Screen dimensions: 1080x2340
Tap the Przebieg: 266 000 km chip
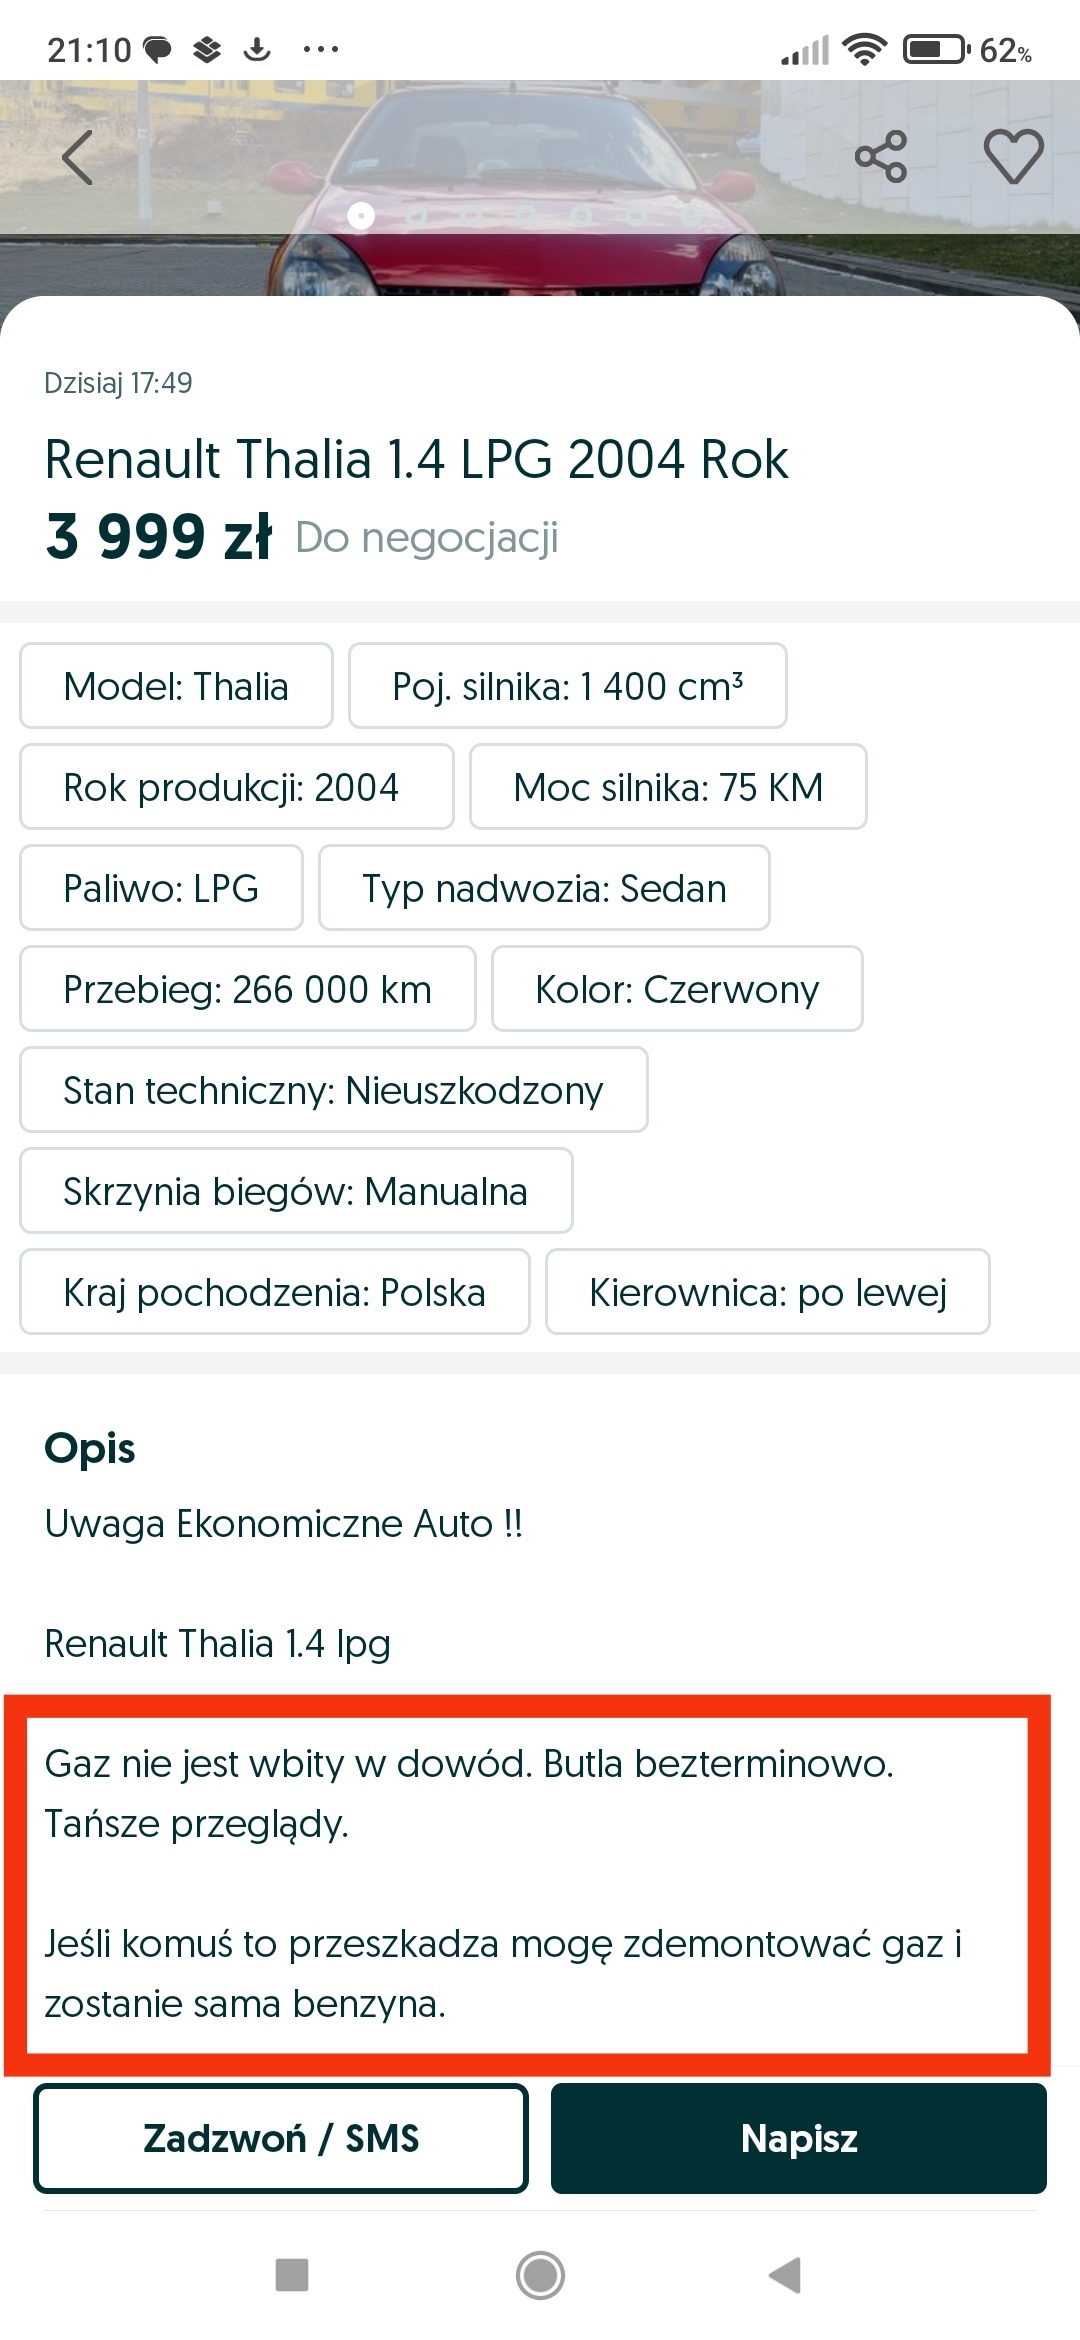tap(247, 989)
